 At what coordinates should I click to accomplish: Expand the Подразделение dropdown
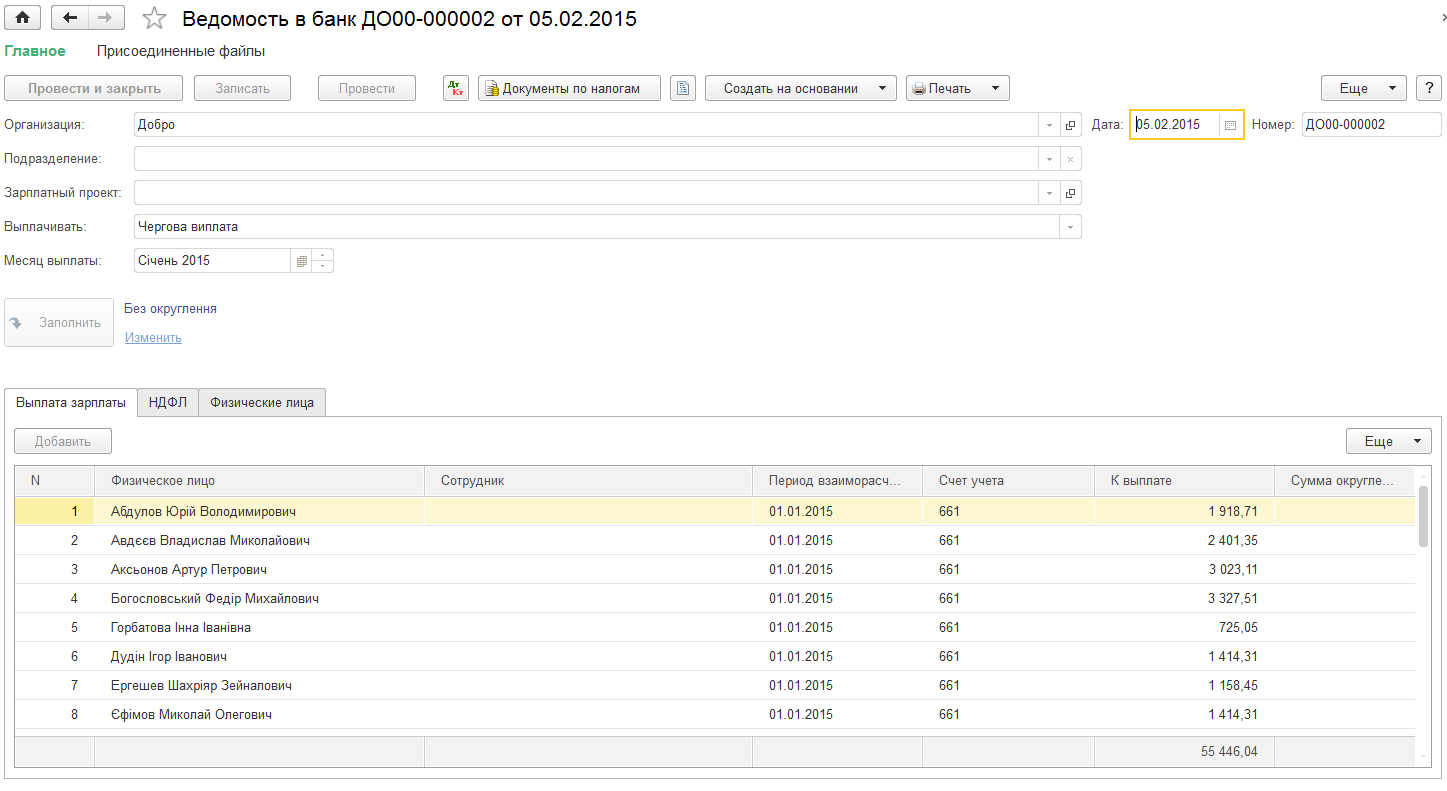[x=1049, y=159]
